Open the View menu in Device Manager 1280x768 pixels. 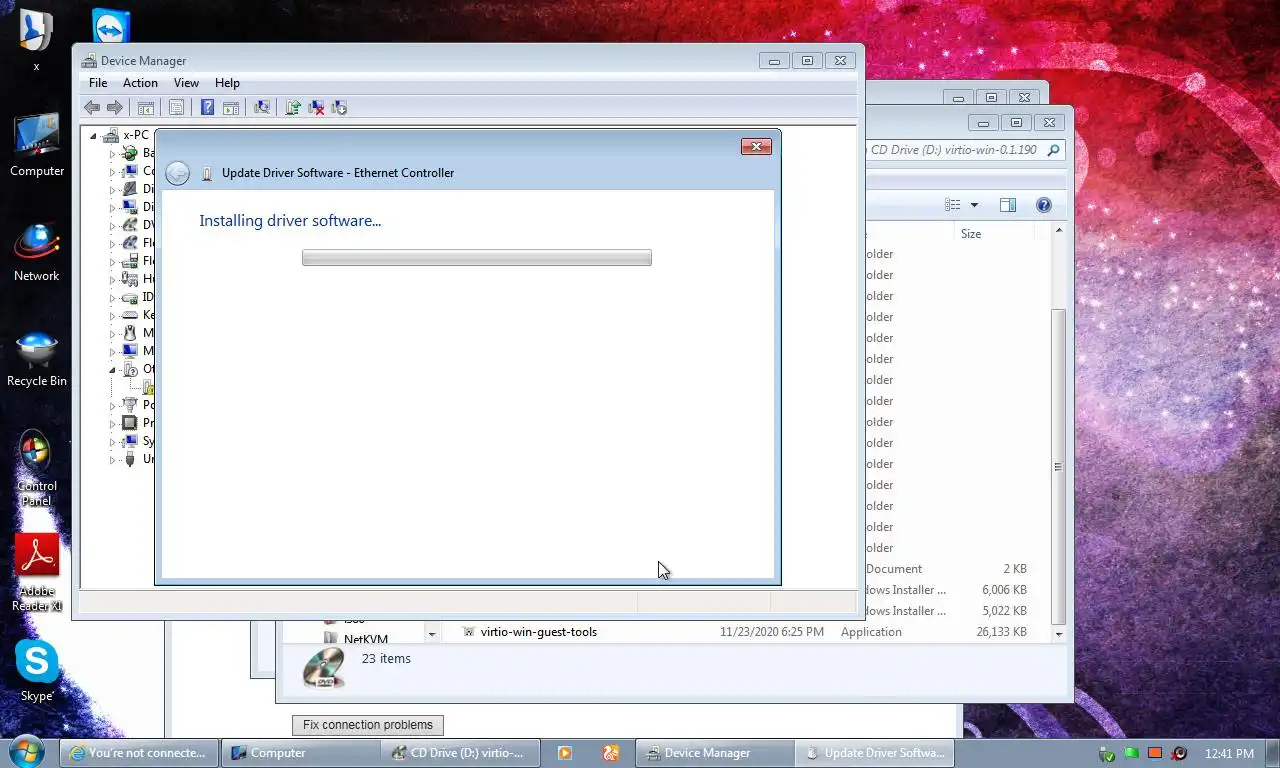(x=186, y=83)
